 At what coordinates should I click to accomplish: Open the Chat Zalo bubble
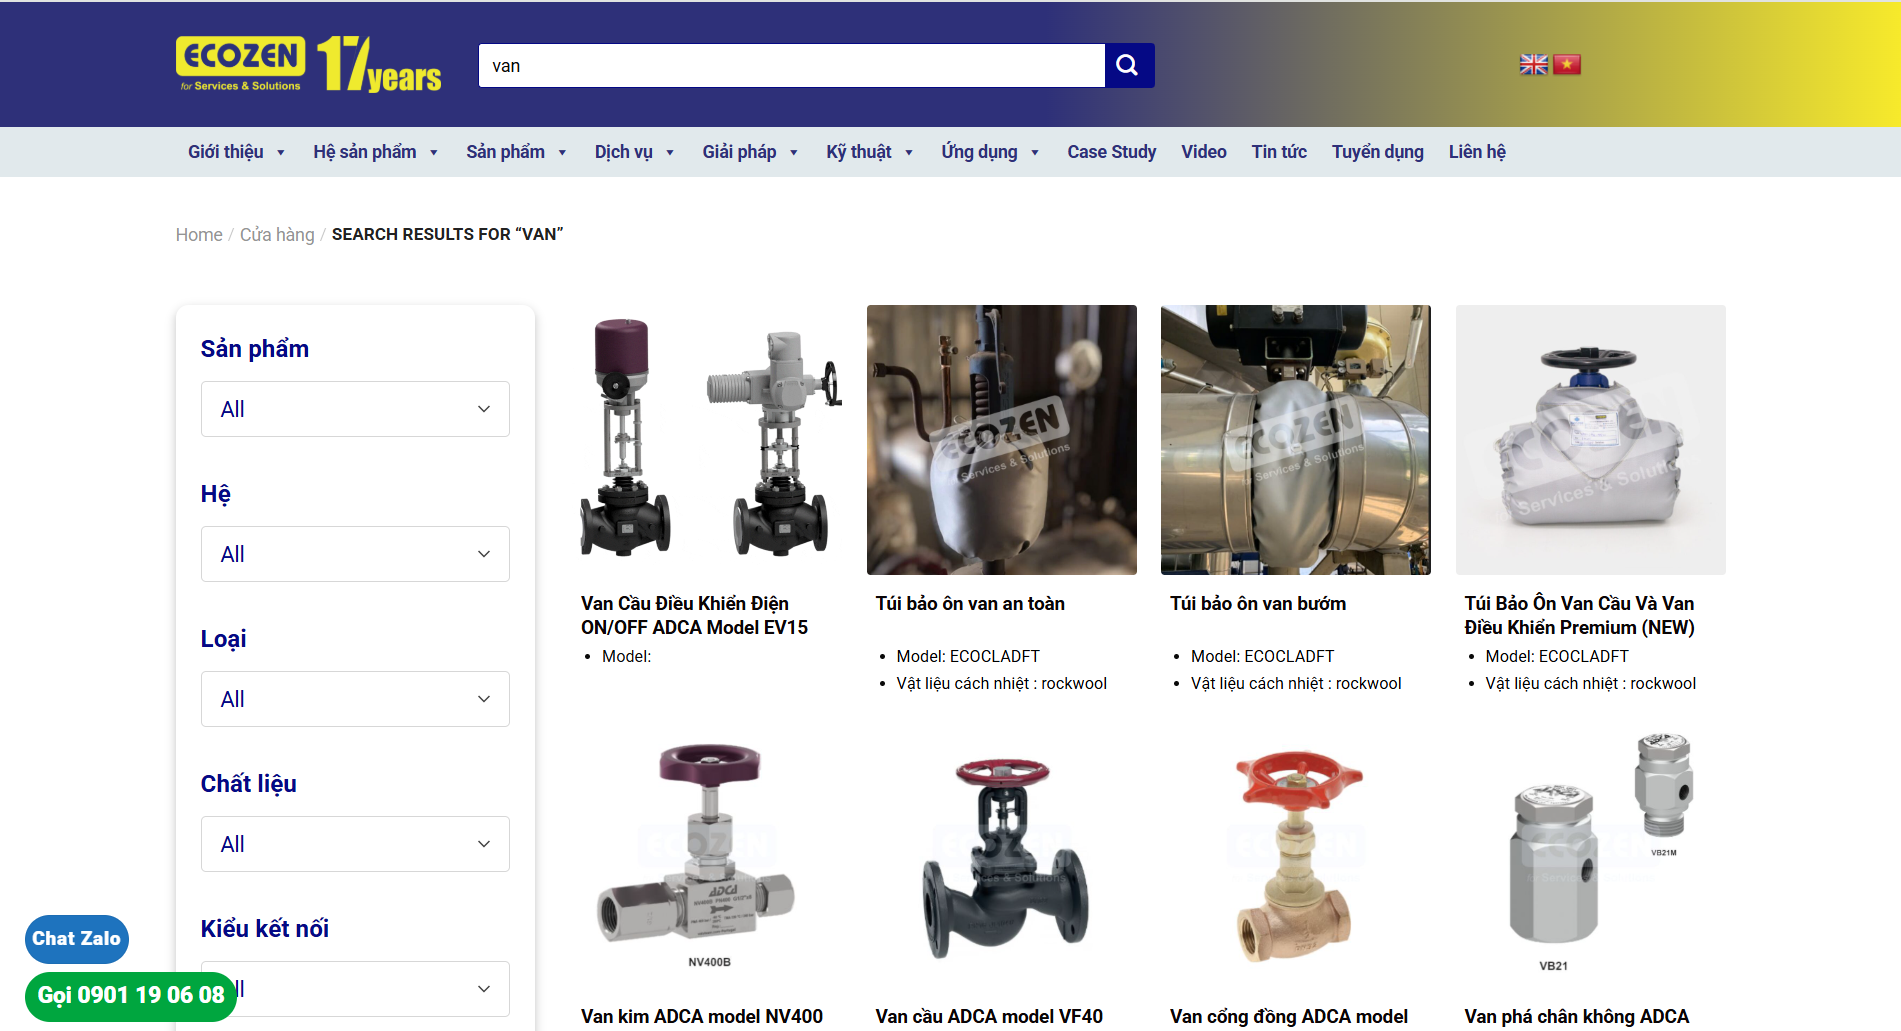76,938
